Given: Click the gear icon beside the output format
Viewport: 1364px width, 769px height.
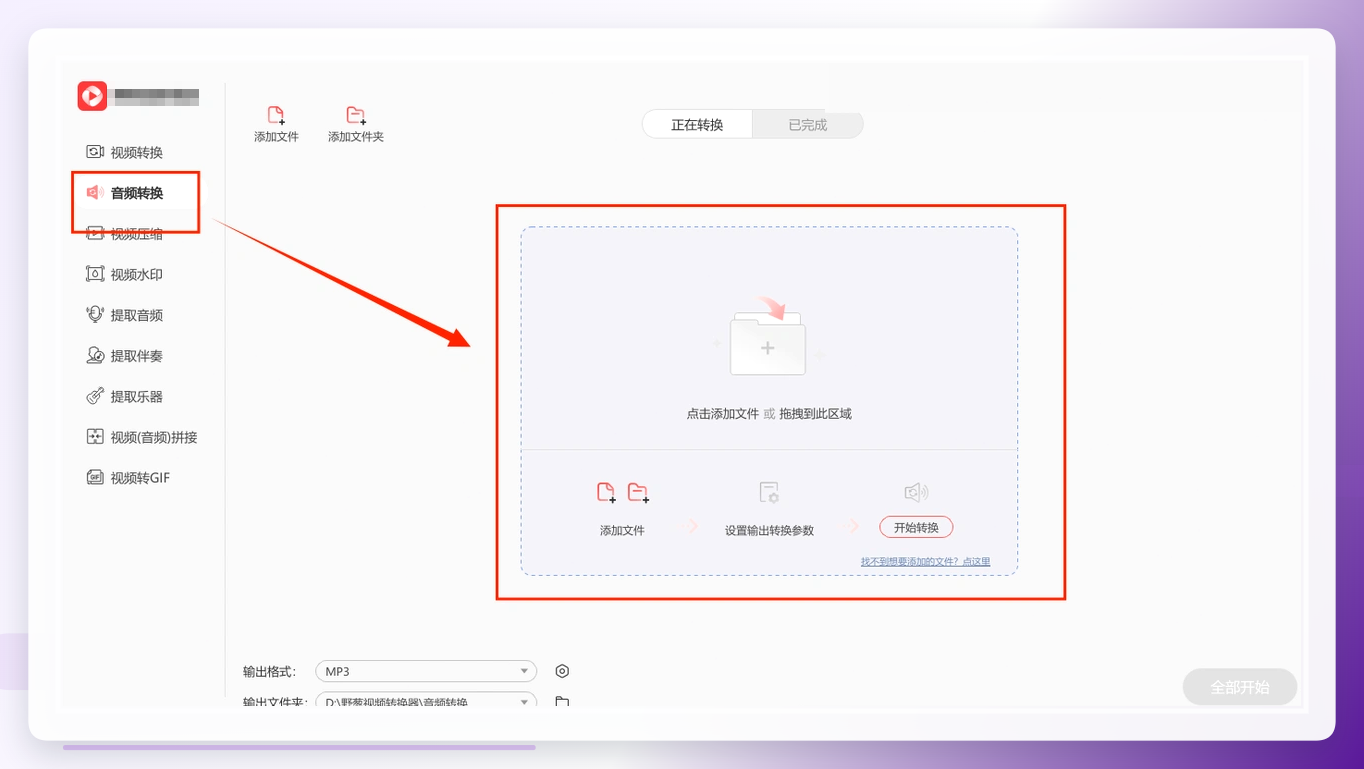Looking at the screenshot, I should (x=562, y=671).
